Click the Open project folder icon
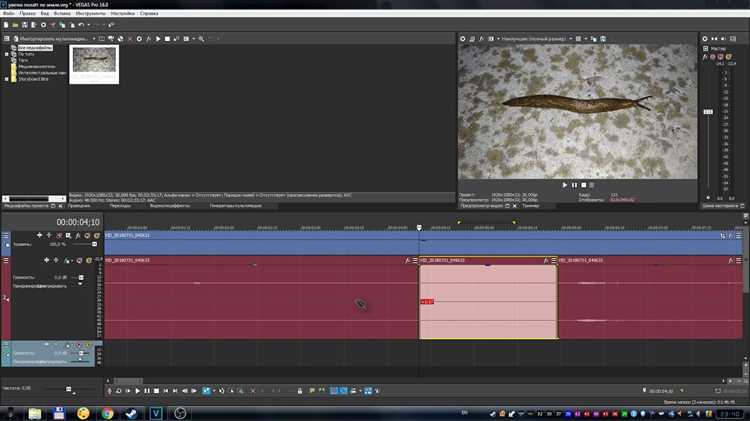750x421 pixels. coord(15,25)
